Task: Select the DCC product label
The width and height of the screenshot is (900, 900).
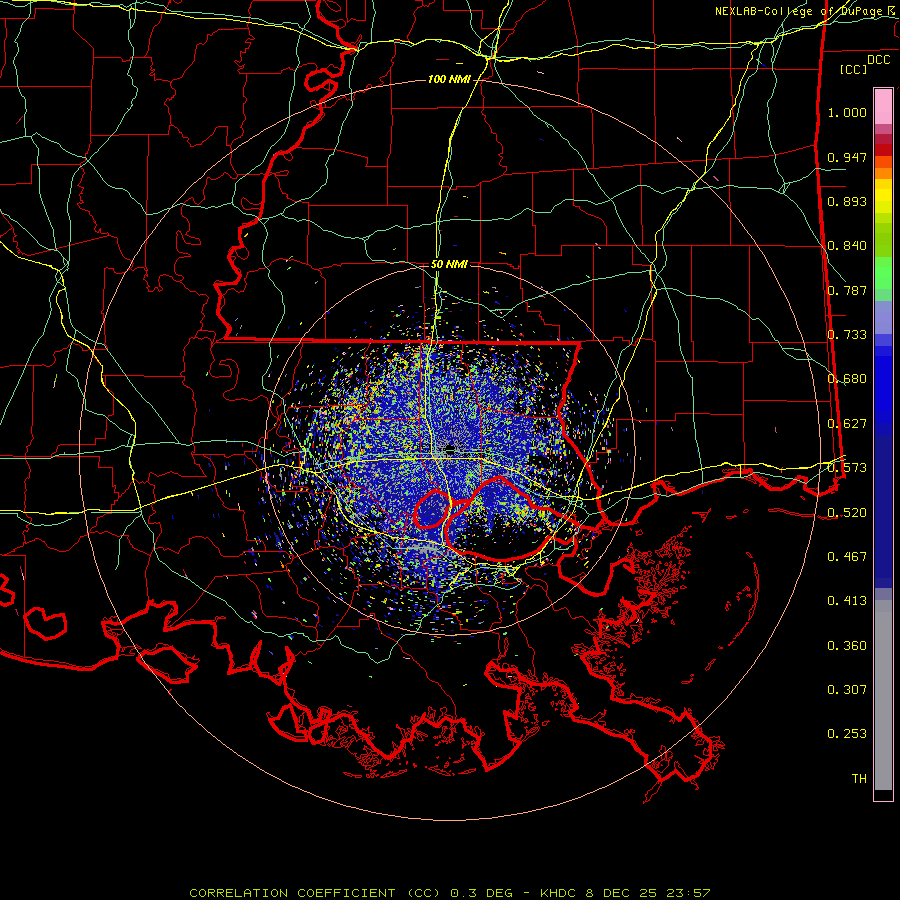Action: 879,60
